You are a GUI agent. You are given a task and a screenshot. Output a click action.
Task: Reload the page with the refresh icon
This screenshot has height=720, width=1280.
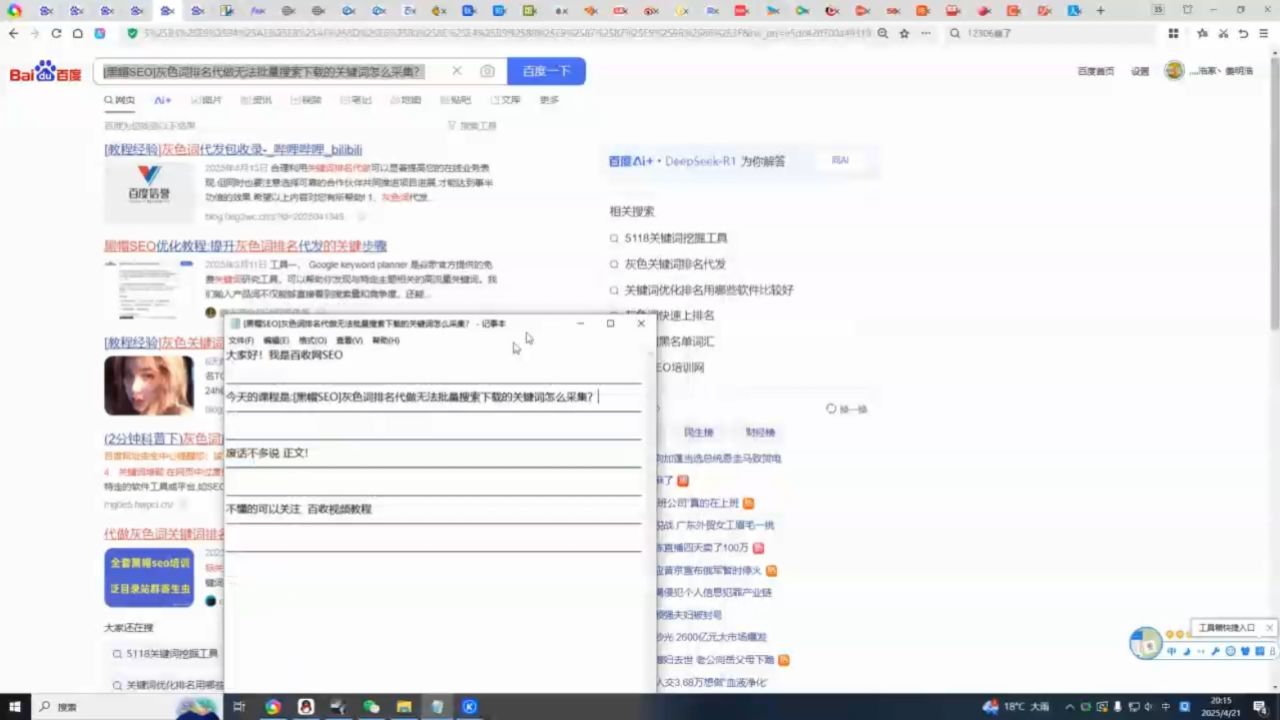click(56, 33)
